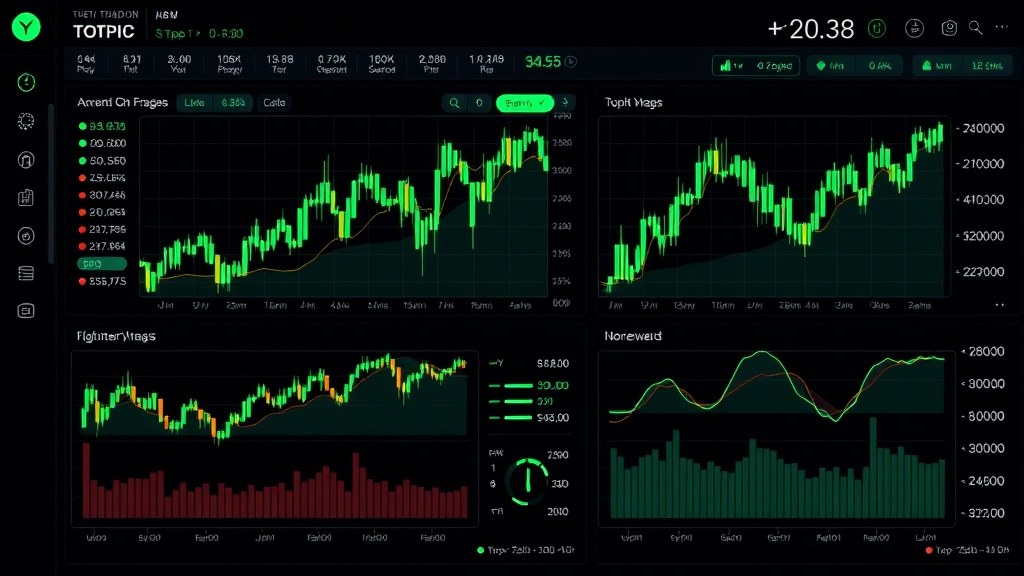The height and width of the screenshot is (576, 1024).
Task: Select the tab right of Lide
Action: tap(233, 103)
